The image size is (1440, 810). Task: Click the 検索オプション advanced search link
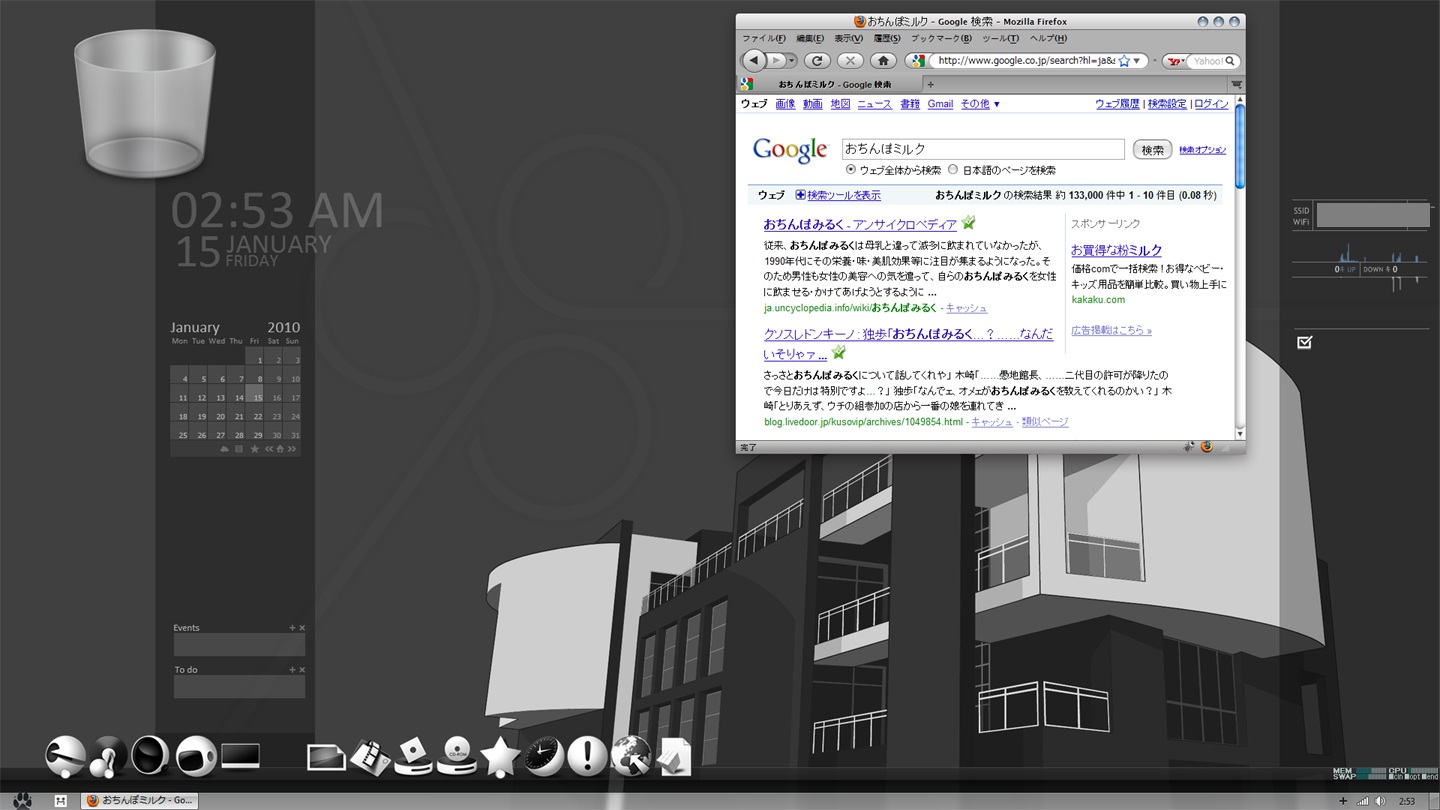coord(1202,150)
